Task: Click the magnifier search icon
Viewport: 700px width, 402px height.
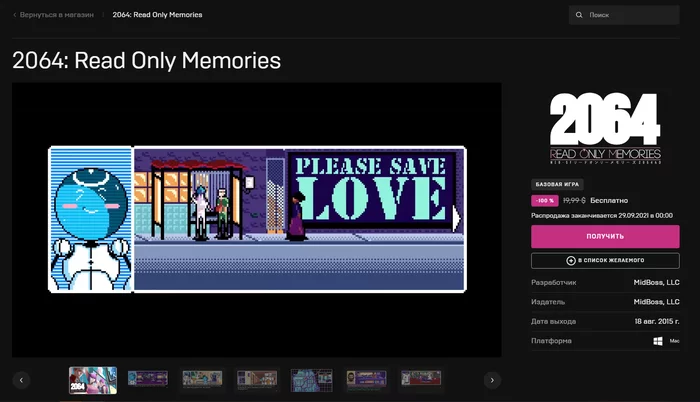Action: [579, 15]
